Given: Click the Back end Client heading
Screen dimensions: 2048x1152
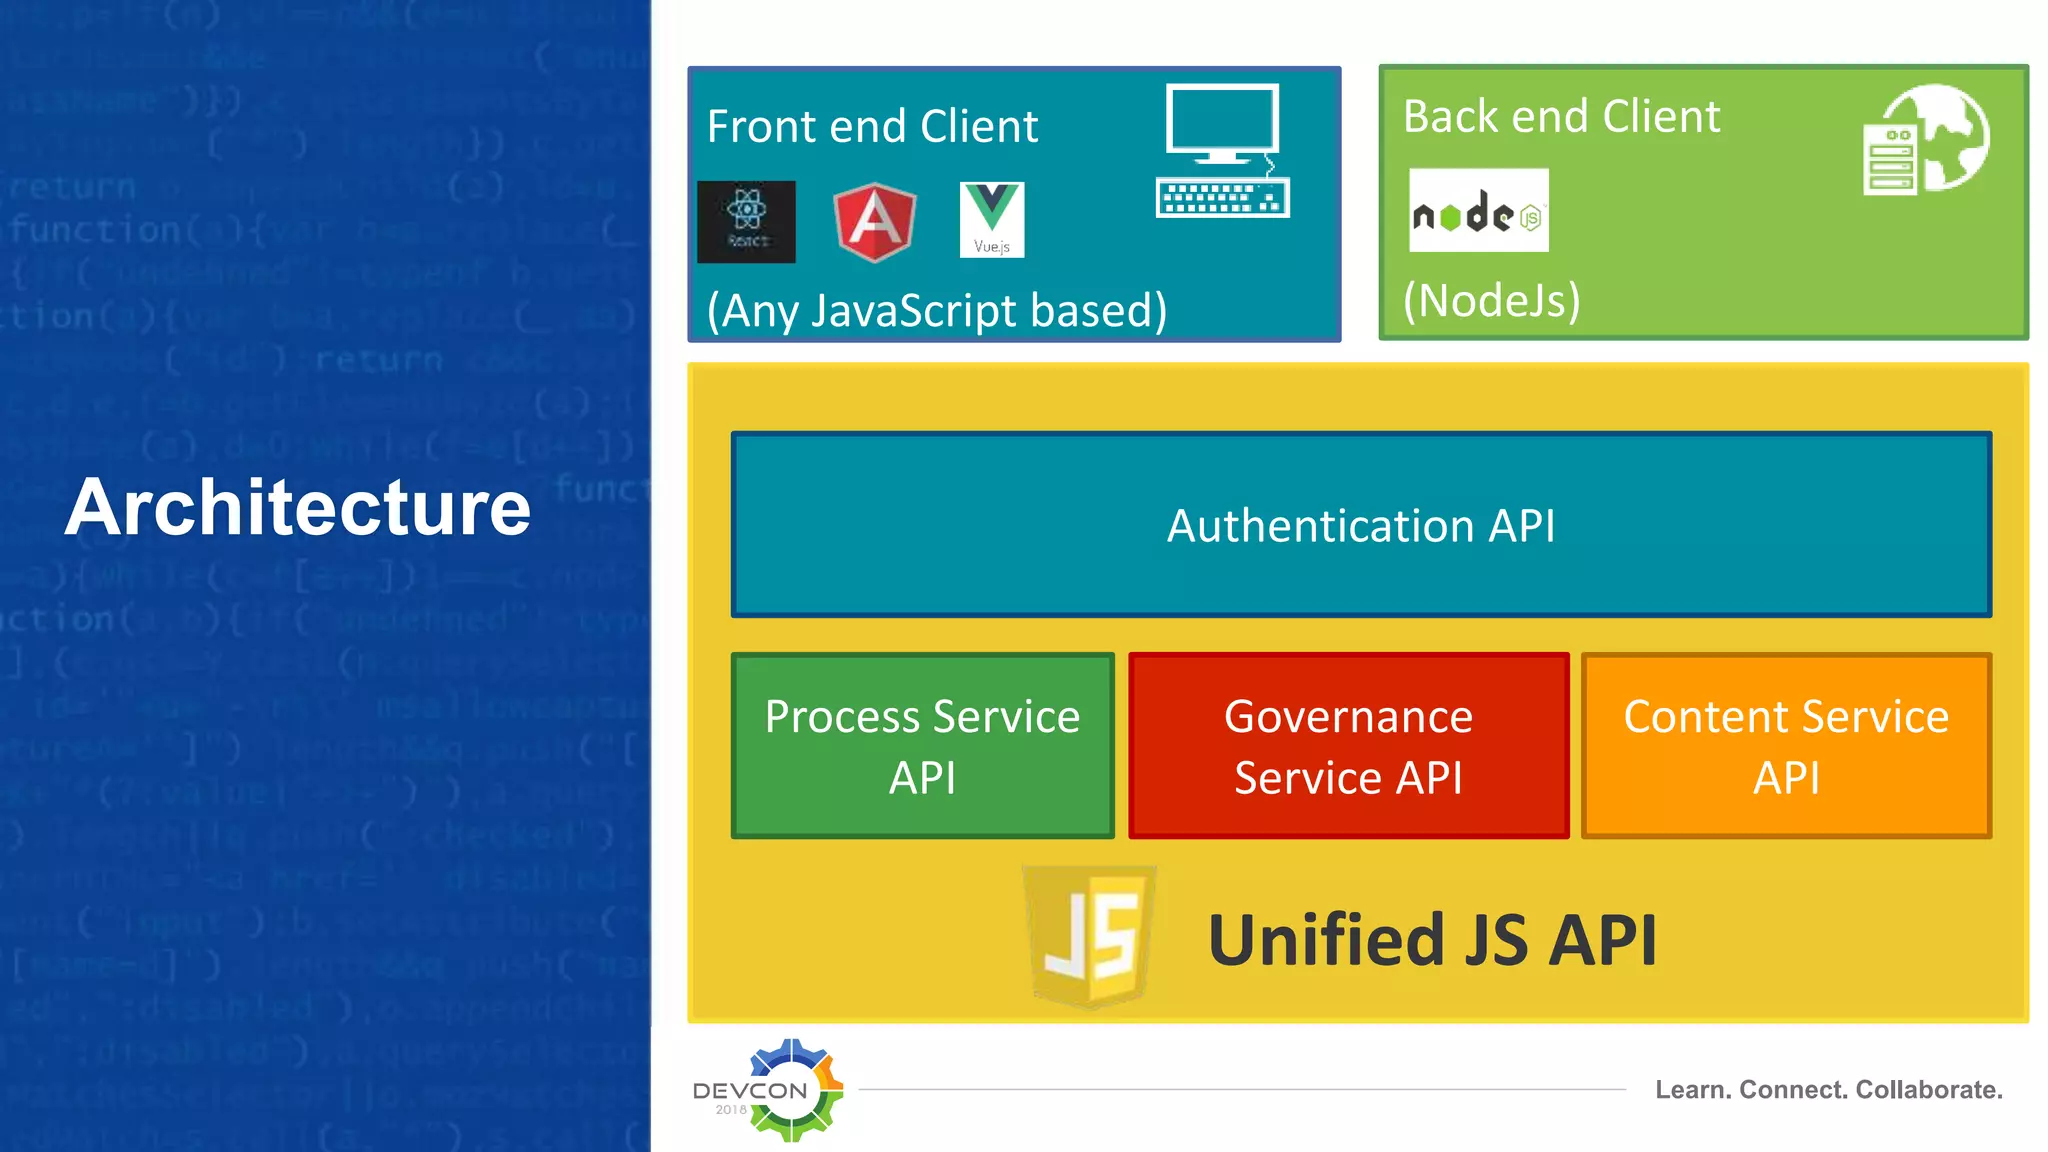Looking at the screenshot, I should point(1561,117).
